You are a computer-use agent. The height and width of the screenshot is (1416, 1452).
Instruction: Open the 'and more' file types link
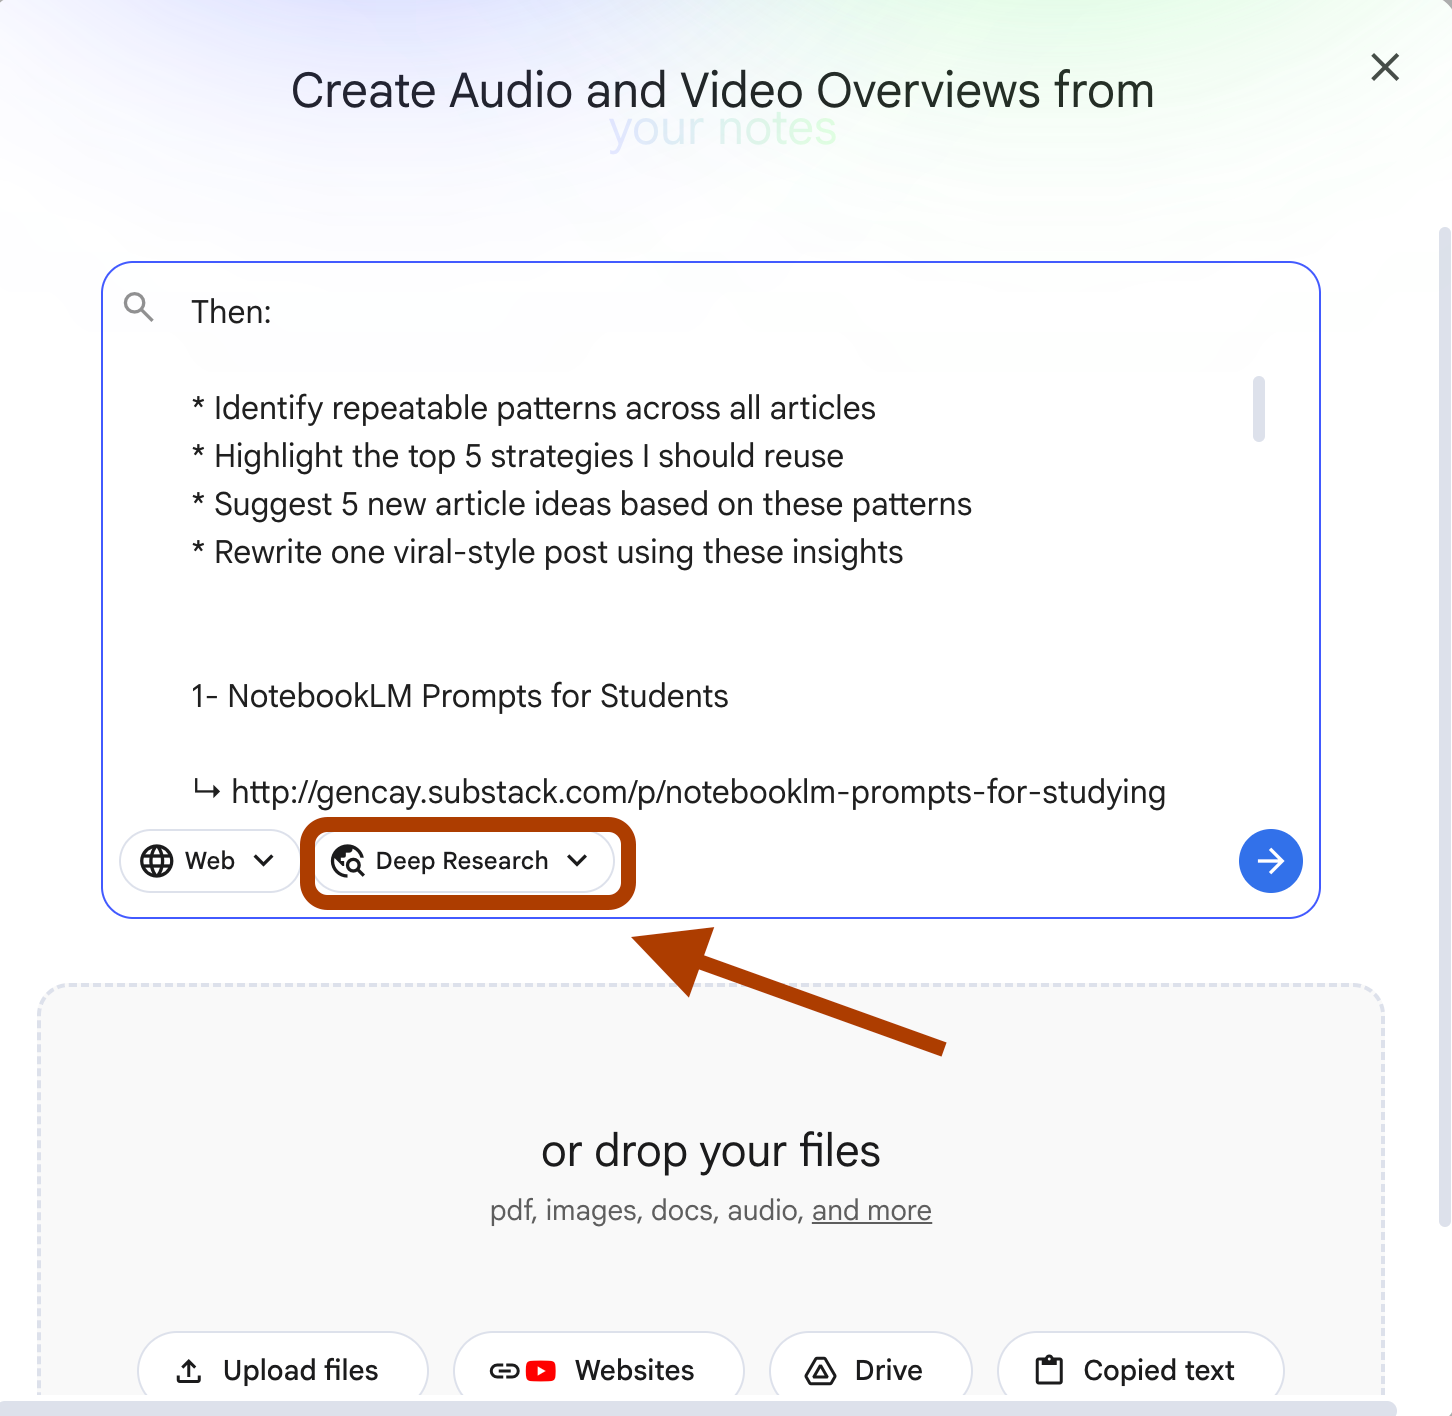871,1211
